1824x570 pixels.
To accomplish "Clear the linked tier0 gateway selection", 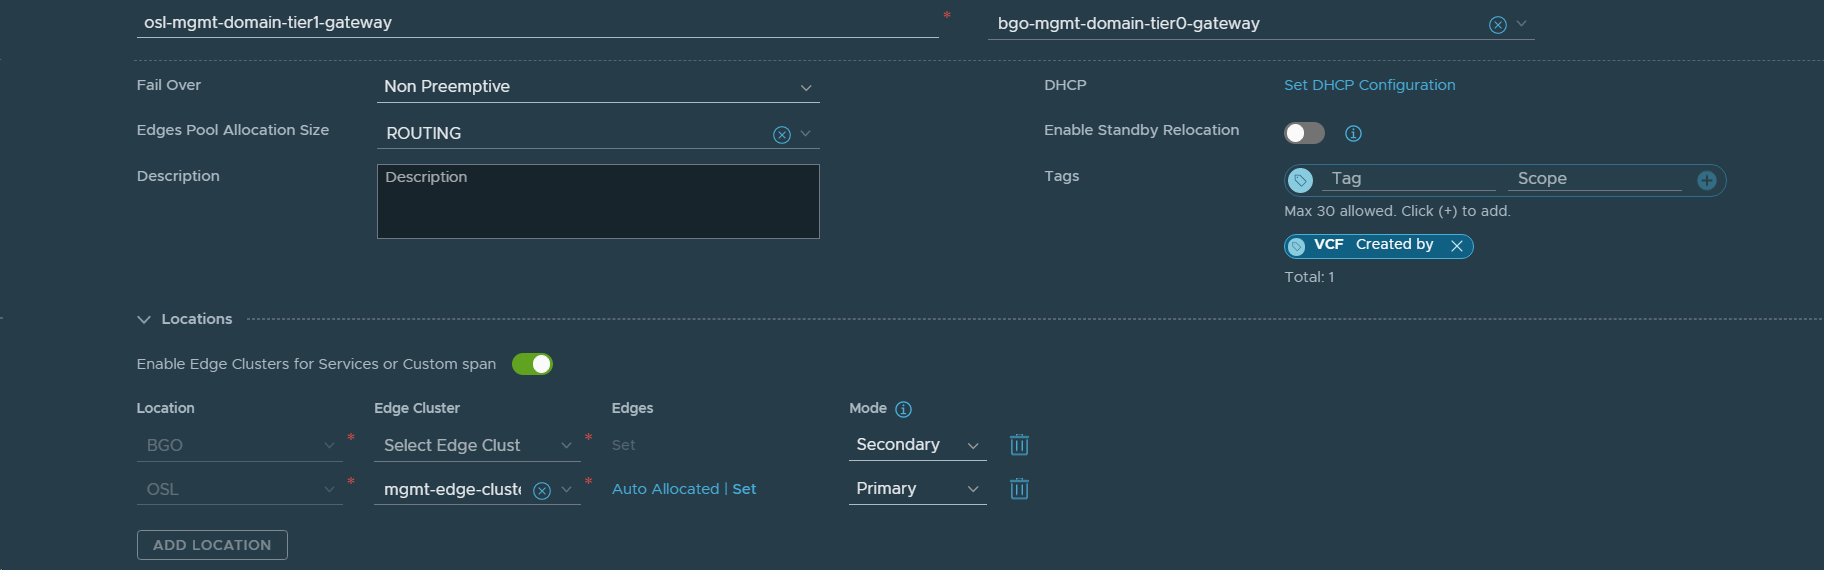I will click(1497, 25).
